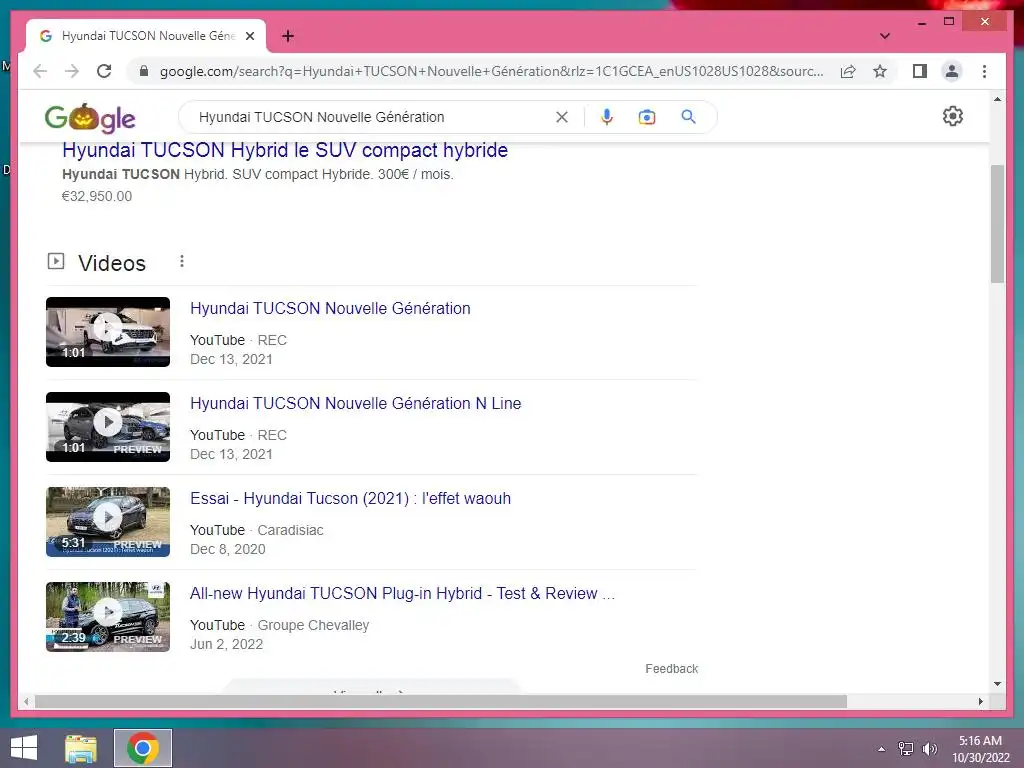Click the Chrome taskbar icon

(x=143, y=748)
